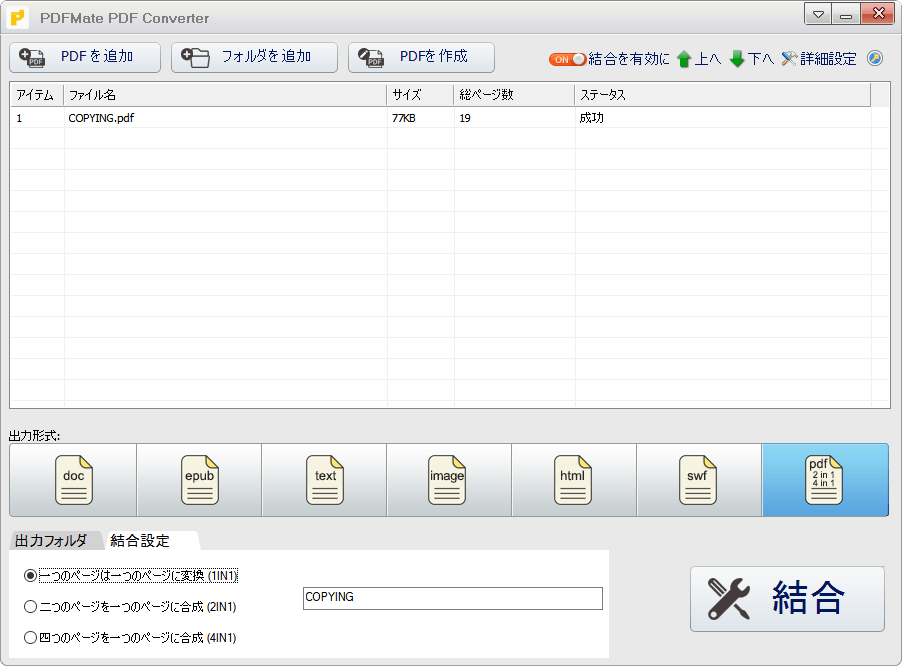The height and width of the screenshot is (666, 902).
Task: Sort by 総ページ数 column header
Action: coord(514,95)
